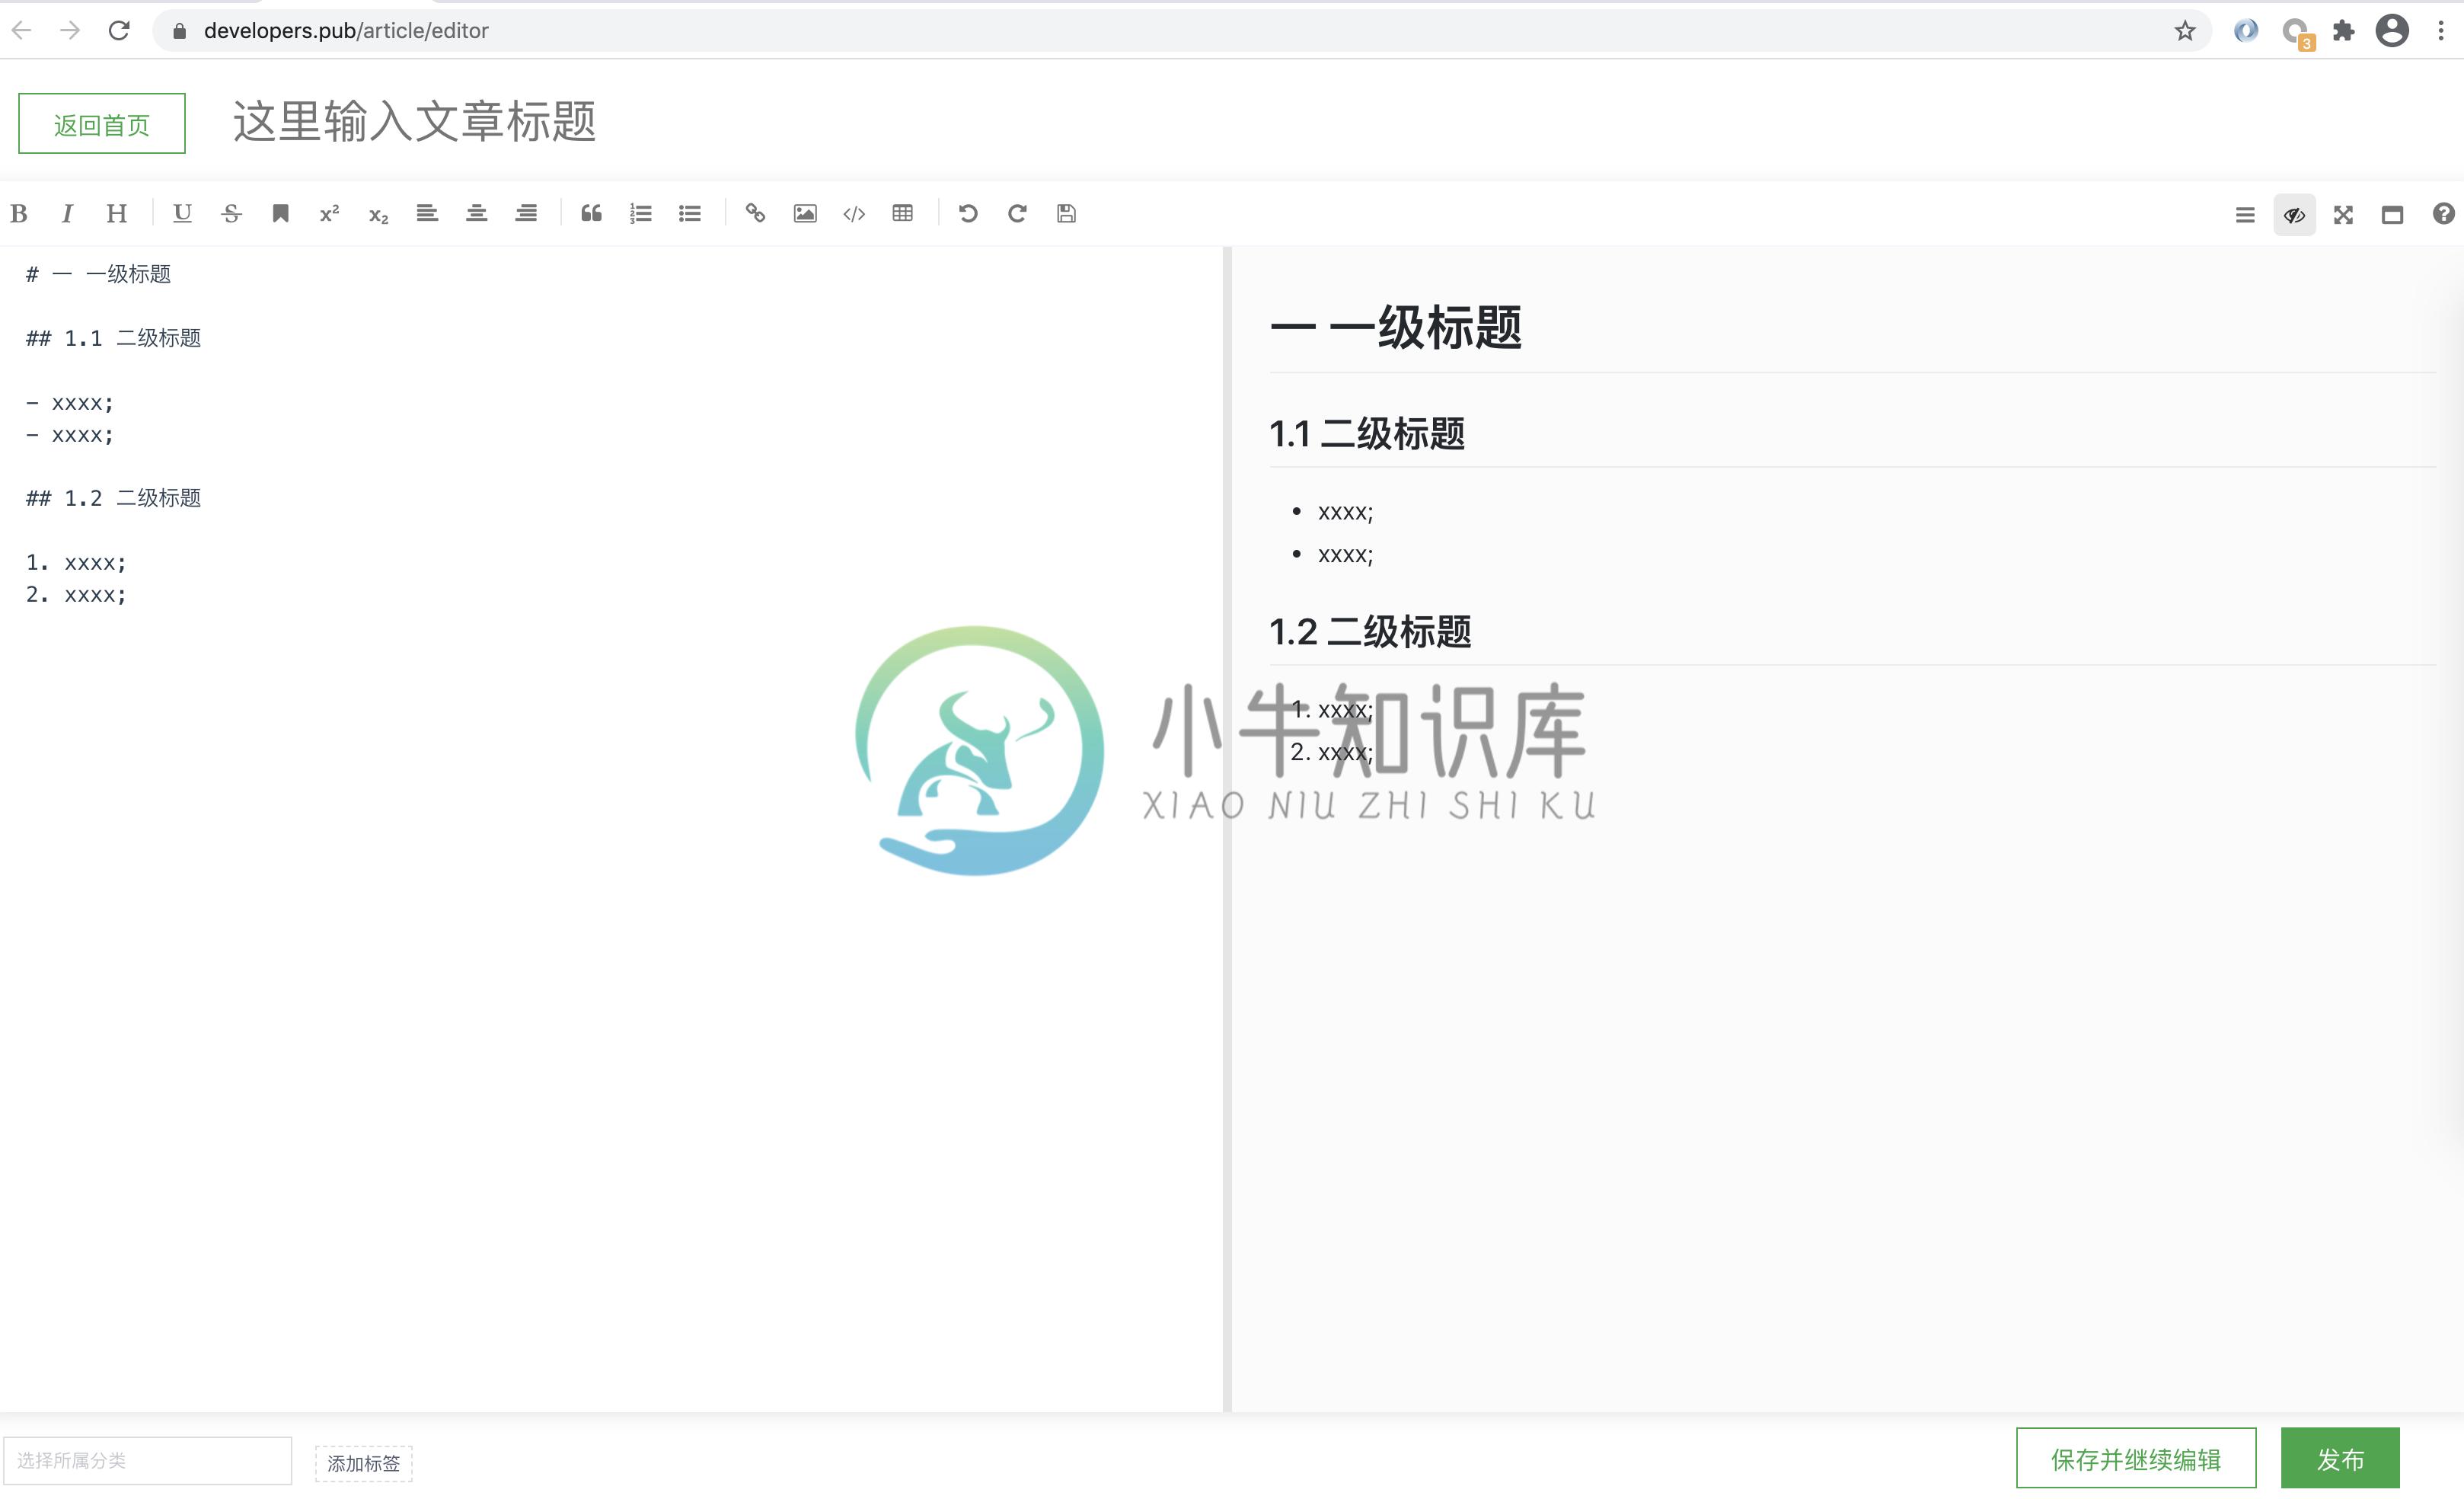The image size is (2464, 1499).
Task: Open the 选择所属分类 category dropdown
Action: click(x=147, y=1460)
